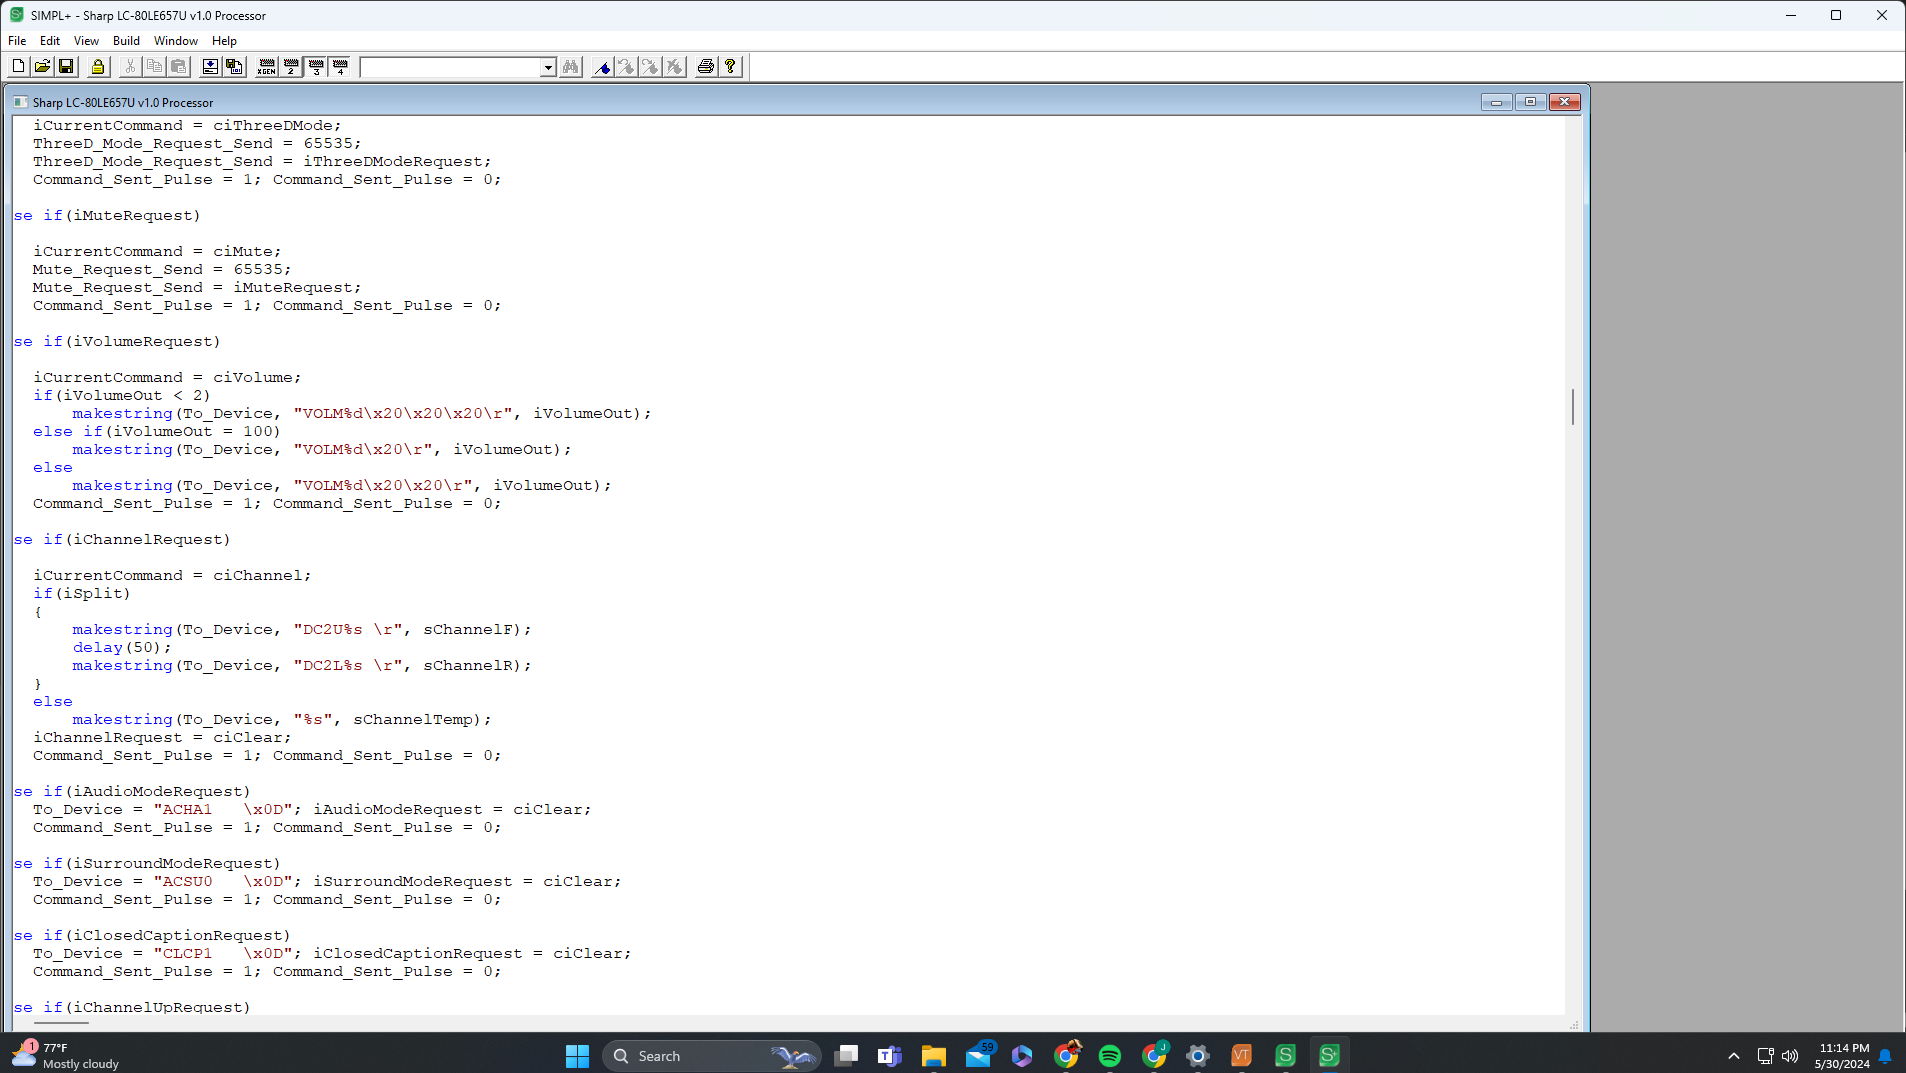The image size is (1906, 1073).
Task: Open the Window menu
Action: coord(176,41)
